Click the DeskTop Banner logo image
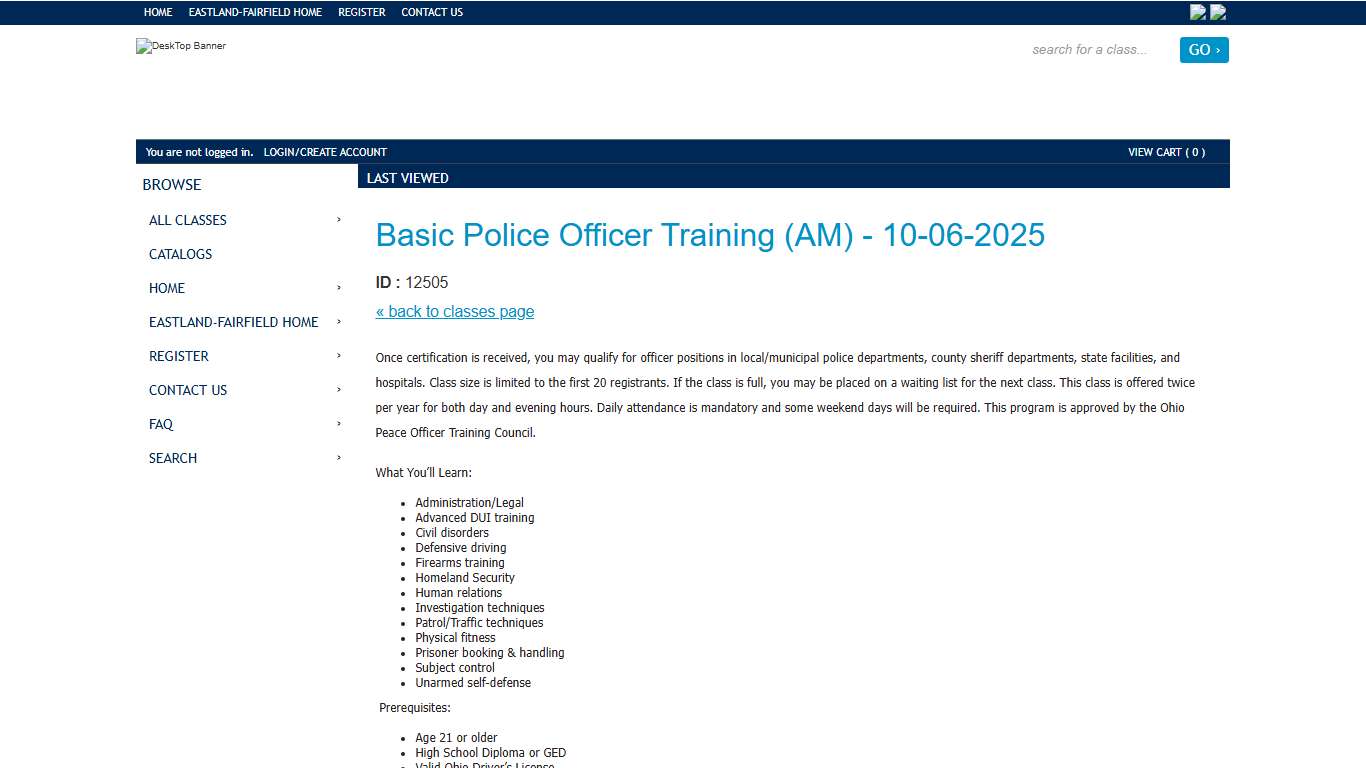1366x768 pixels. [x=181, y=46]
